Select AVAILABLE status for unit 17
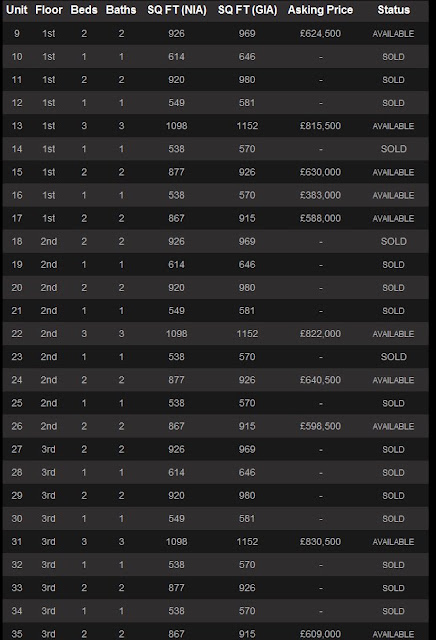Viewport: 436px width, 640px height. 394,218
